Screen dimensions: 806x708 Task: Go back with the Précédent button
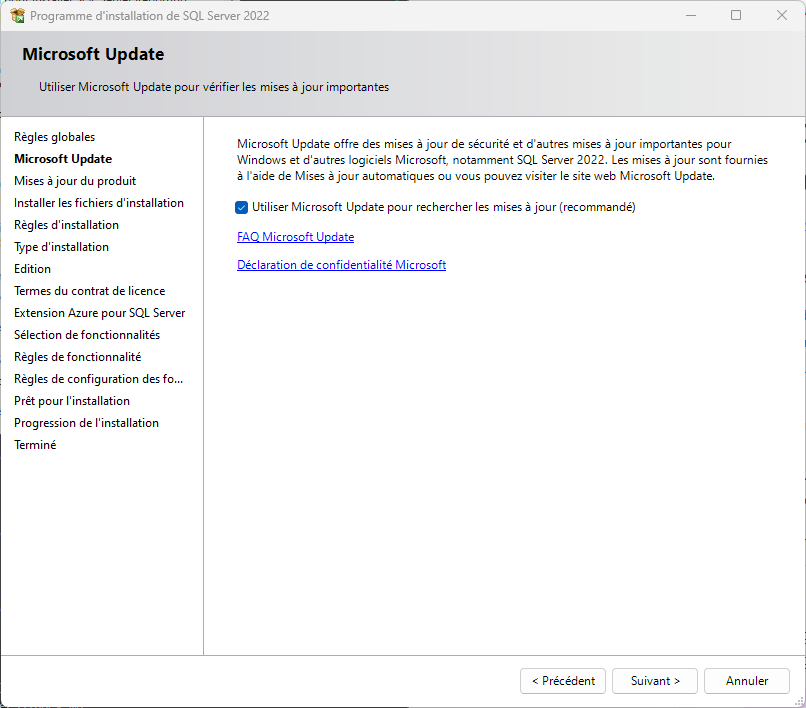click(x=563, y=681)
